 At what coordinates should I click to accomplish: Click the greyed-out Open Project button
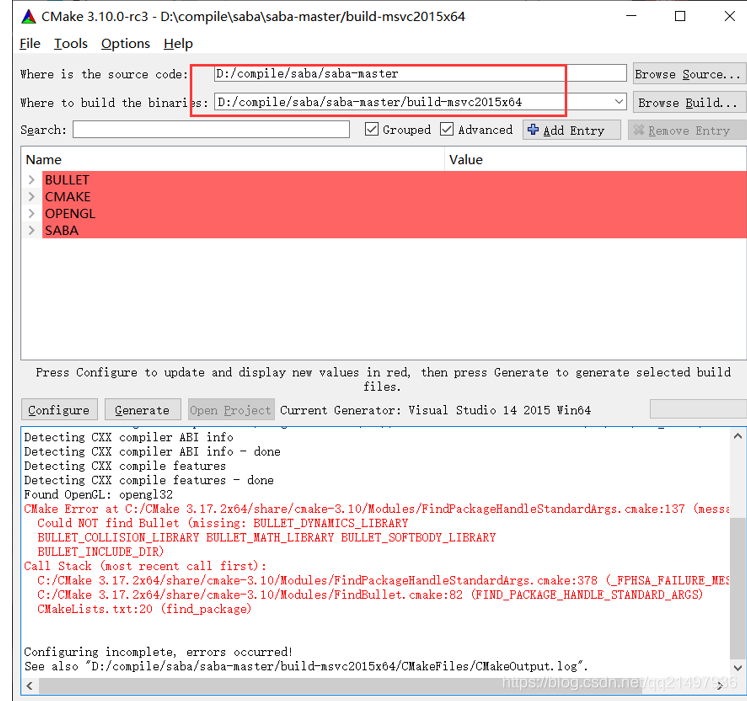(x=231, y=410)
